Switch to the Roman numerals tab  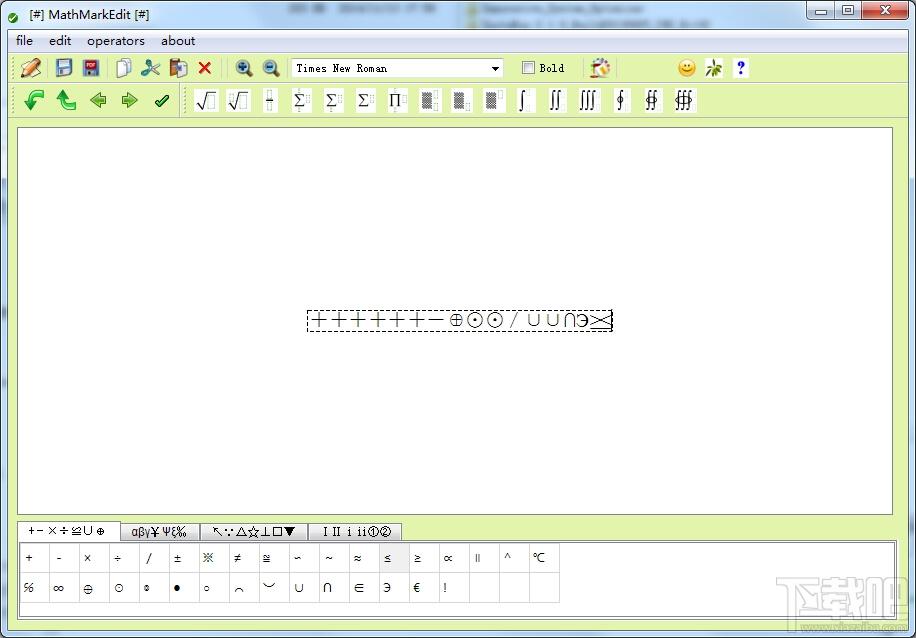pyautogui.click(x=355, y=532)
